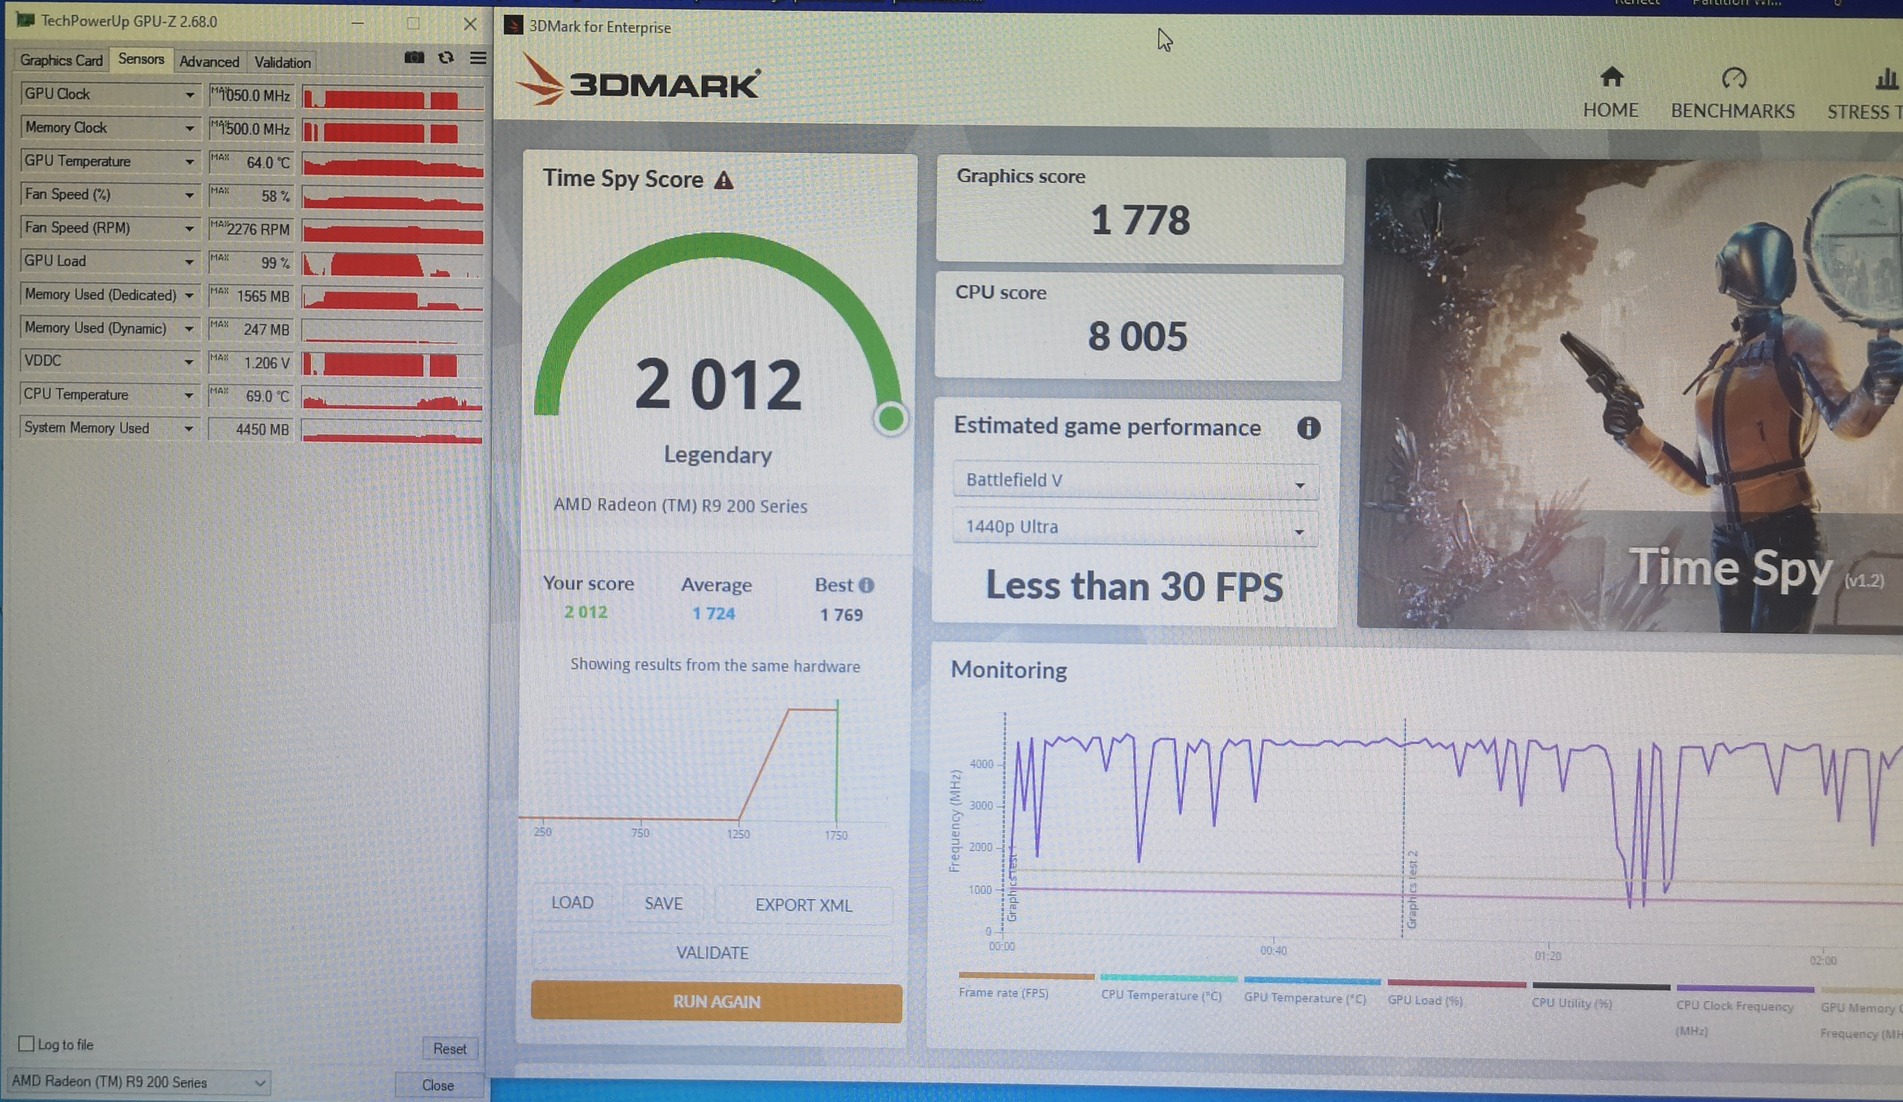Open the Memory Used (Dynamic) dropdown

click(x=189, y=328)
